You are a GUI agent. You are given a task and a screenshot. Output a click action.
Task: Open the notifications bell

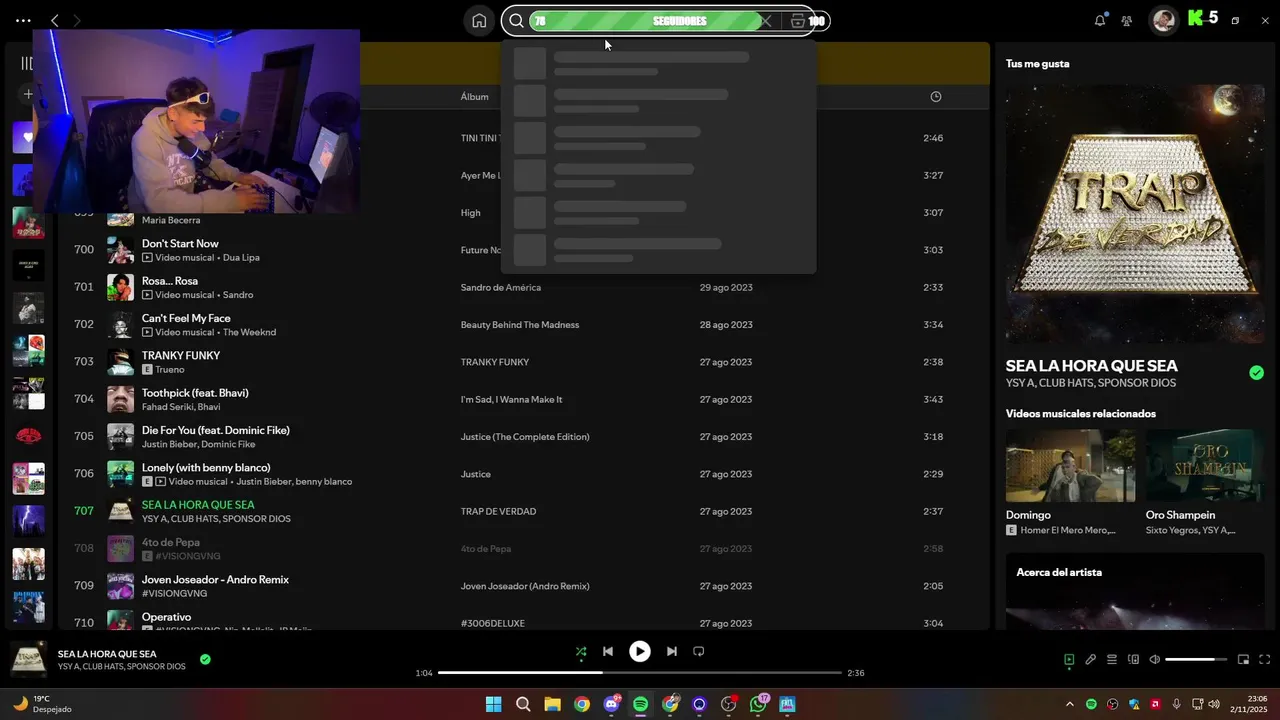[1100, 20]
